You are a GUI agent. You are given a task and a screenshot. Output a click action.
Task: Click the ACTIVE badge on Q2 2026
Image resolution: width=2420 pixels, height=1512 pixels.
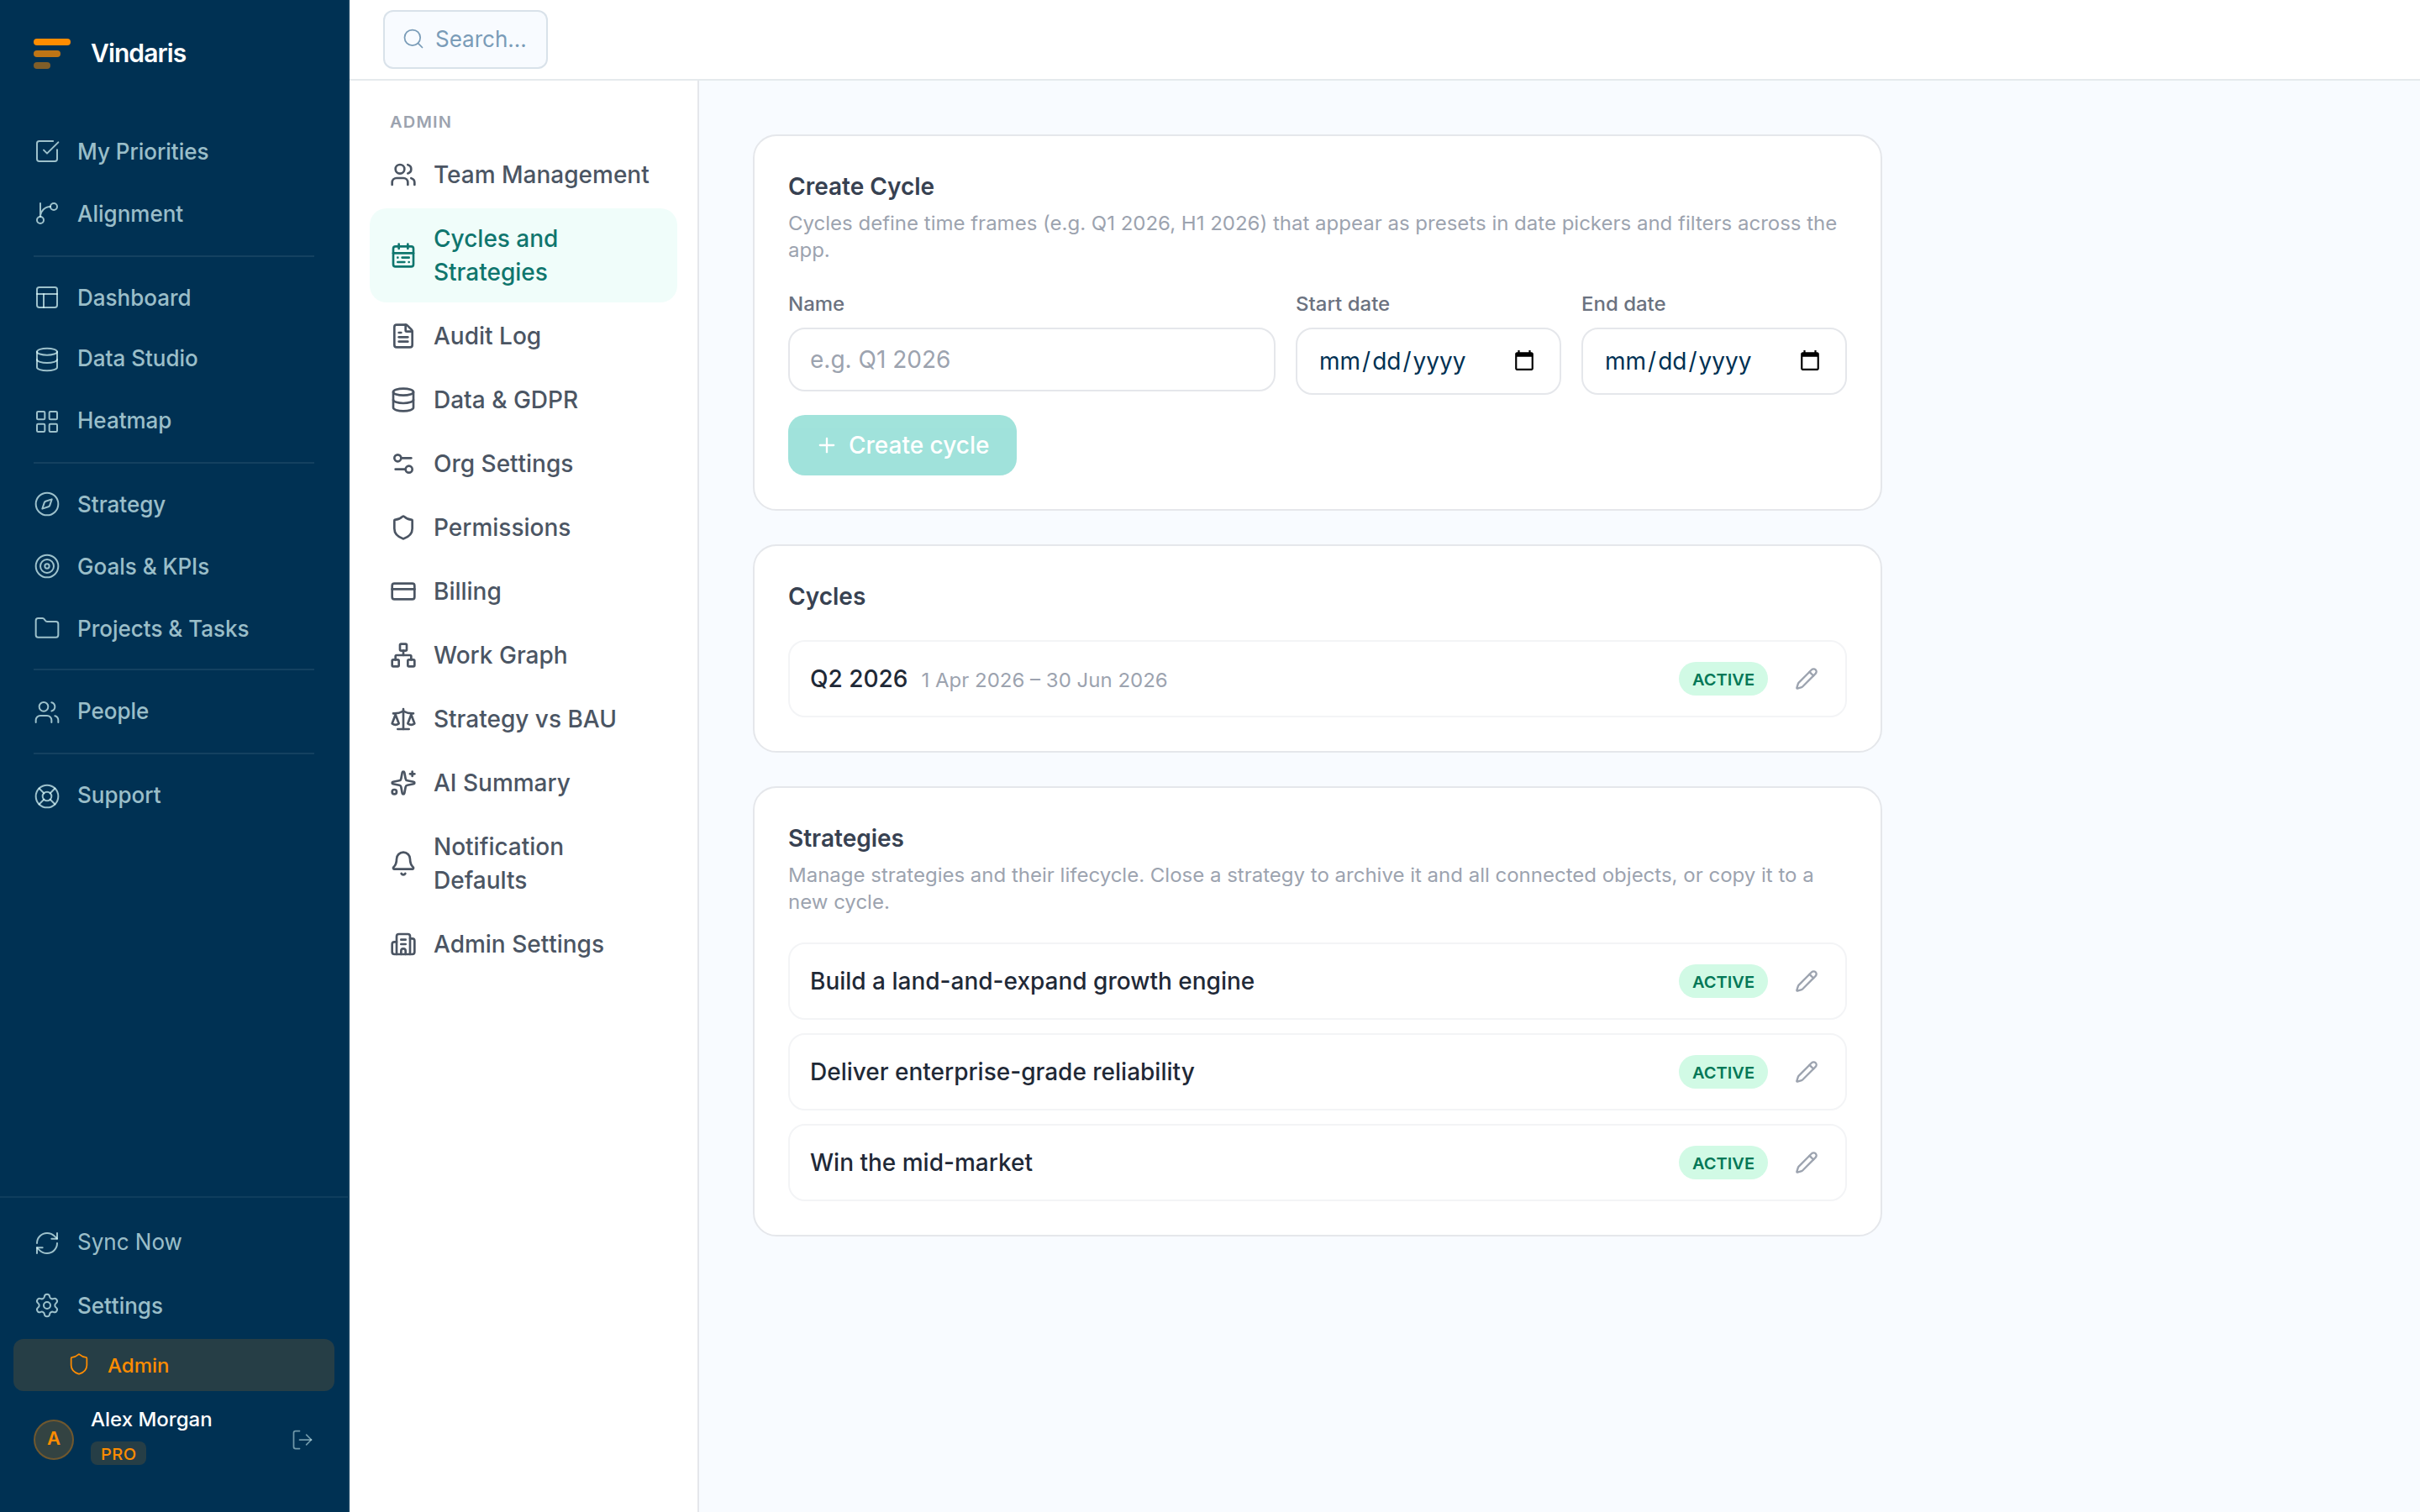(1722, 679)
